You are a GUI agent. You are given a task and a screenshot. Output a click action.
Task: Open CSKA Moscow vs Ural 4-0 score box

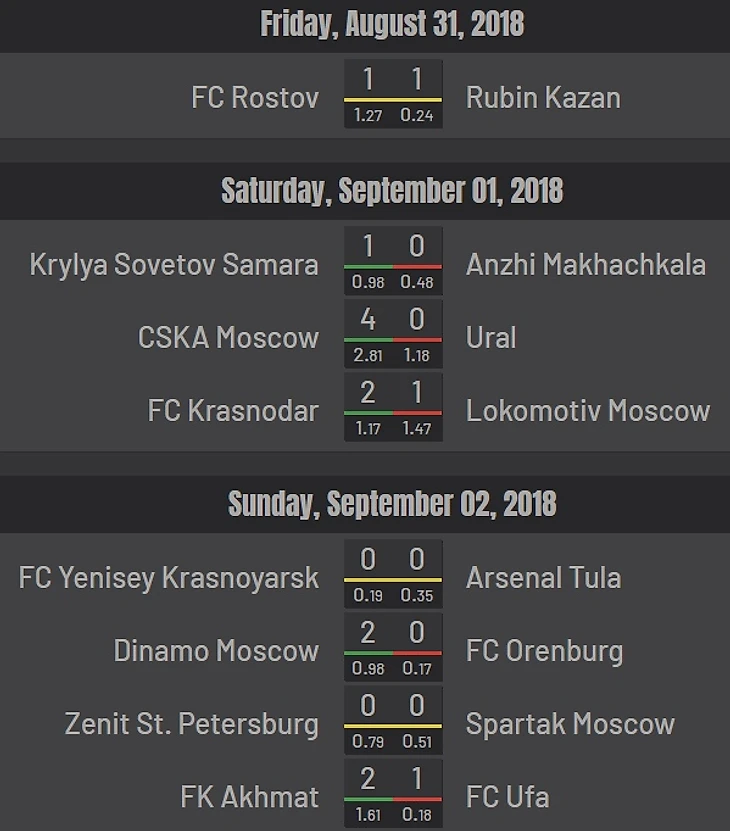[393, 334]
